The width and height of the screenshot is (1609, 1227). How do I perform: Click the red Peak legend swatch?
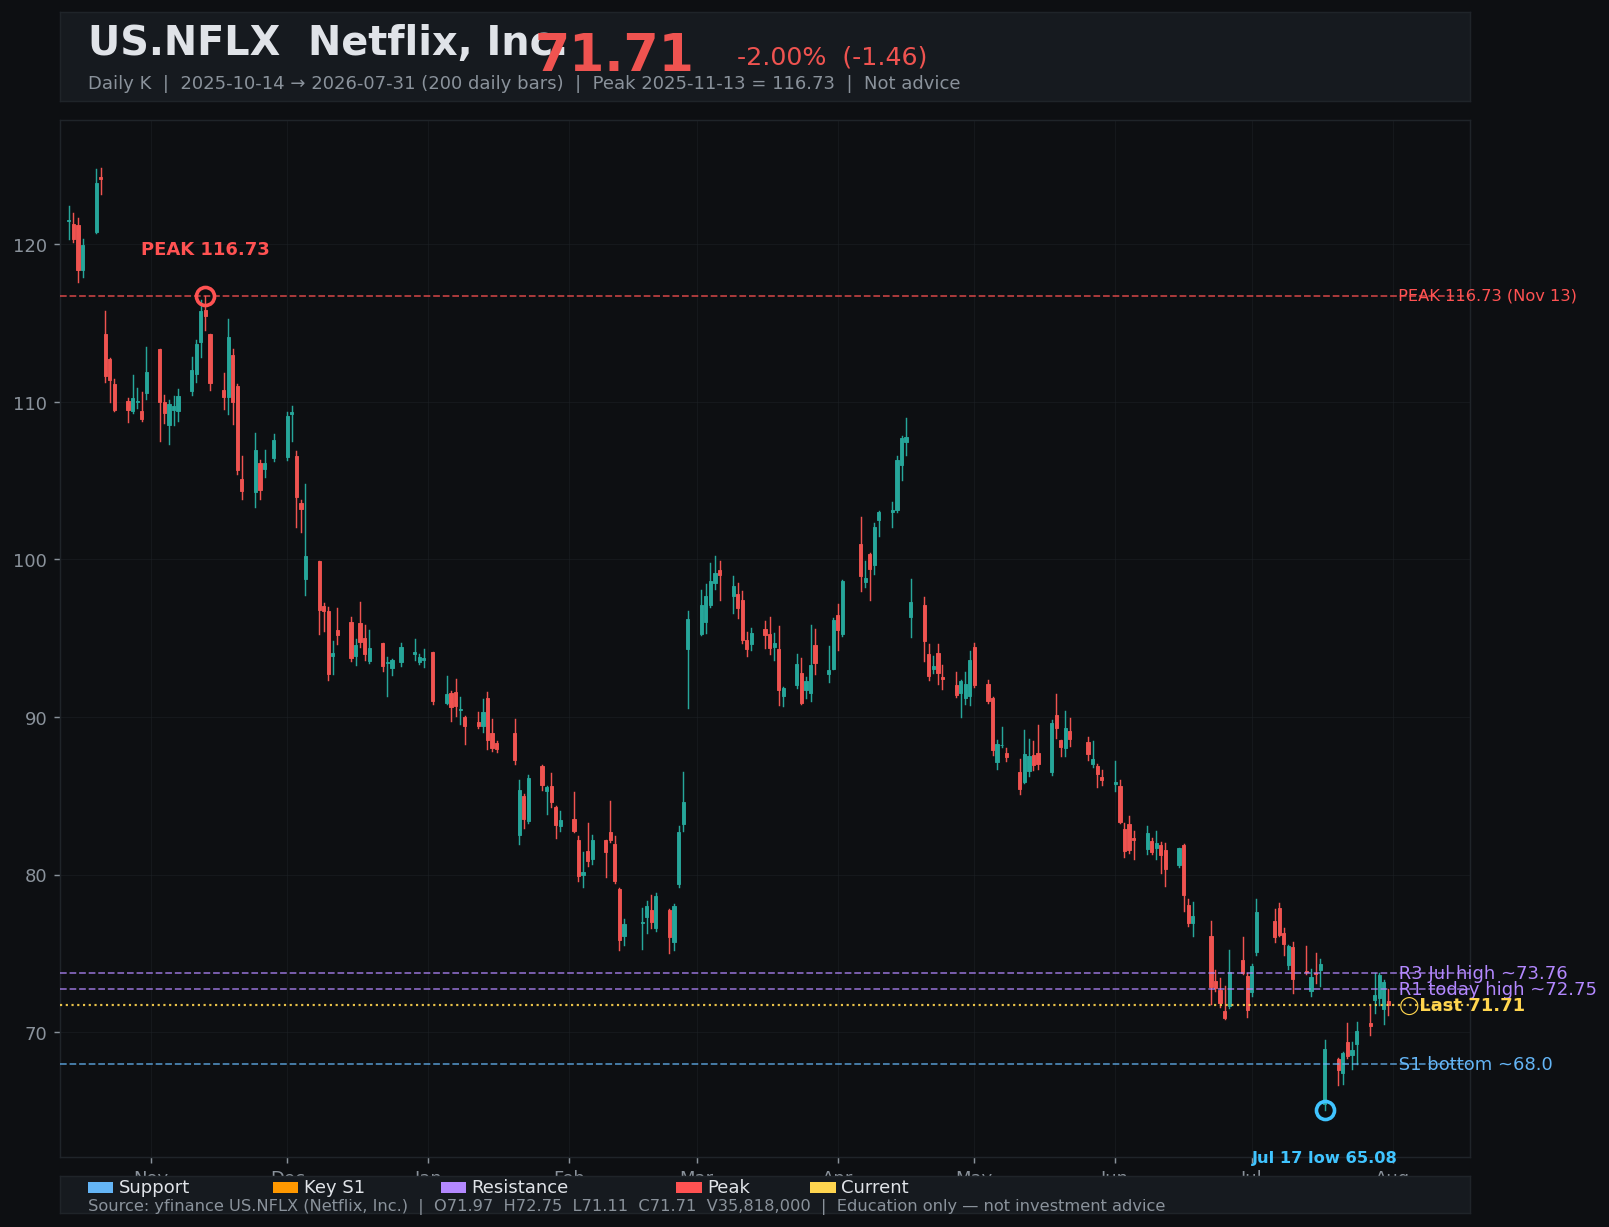pyautogui.click(x=689, y=1187)
